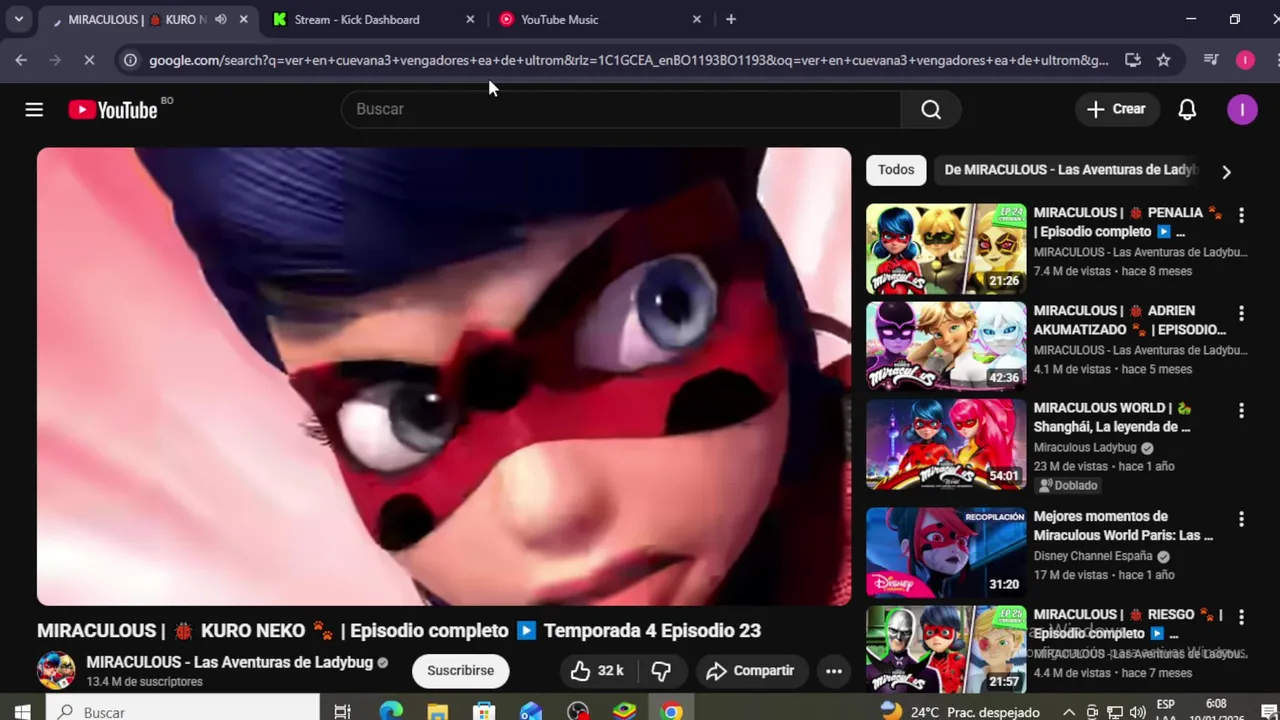Select the Todos filter chip
Viewport: 1280px width, 720px height.
pos(896,170)
